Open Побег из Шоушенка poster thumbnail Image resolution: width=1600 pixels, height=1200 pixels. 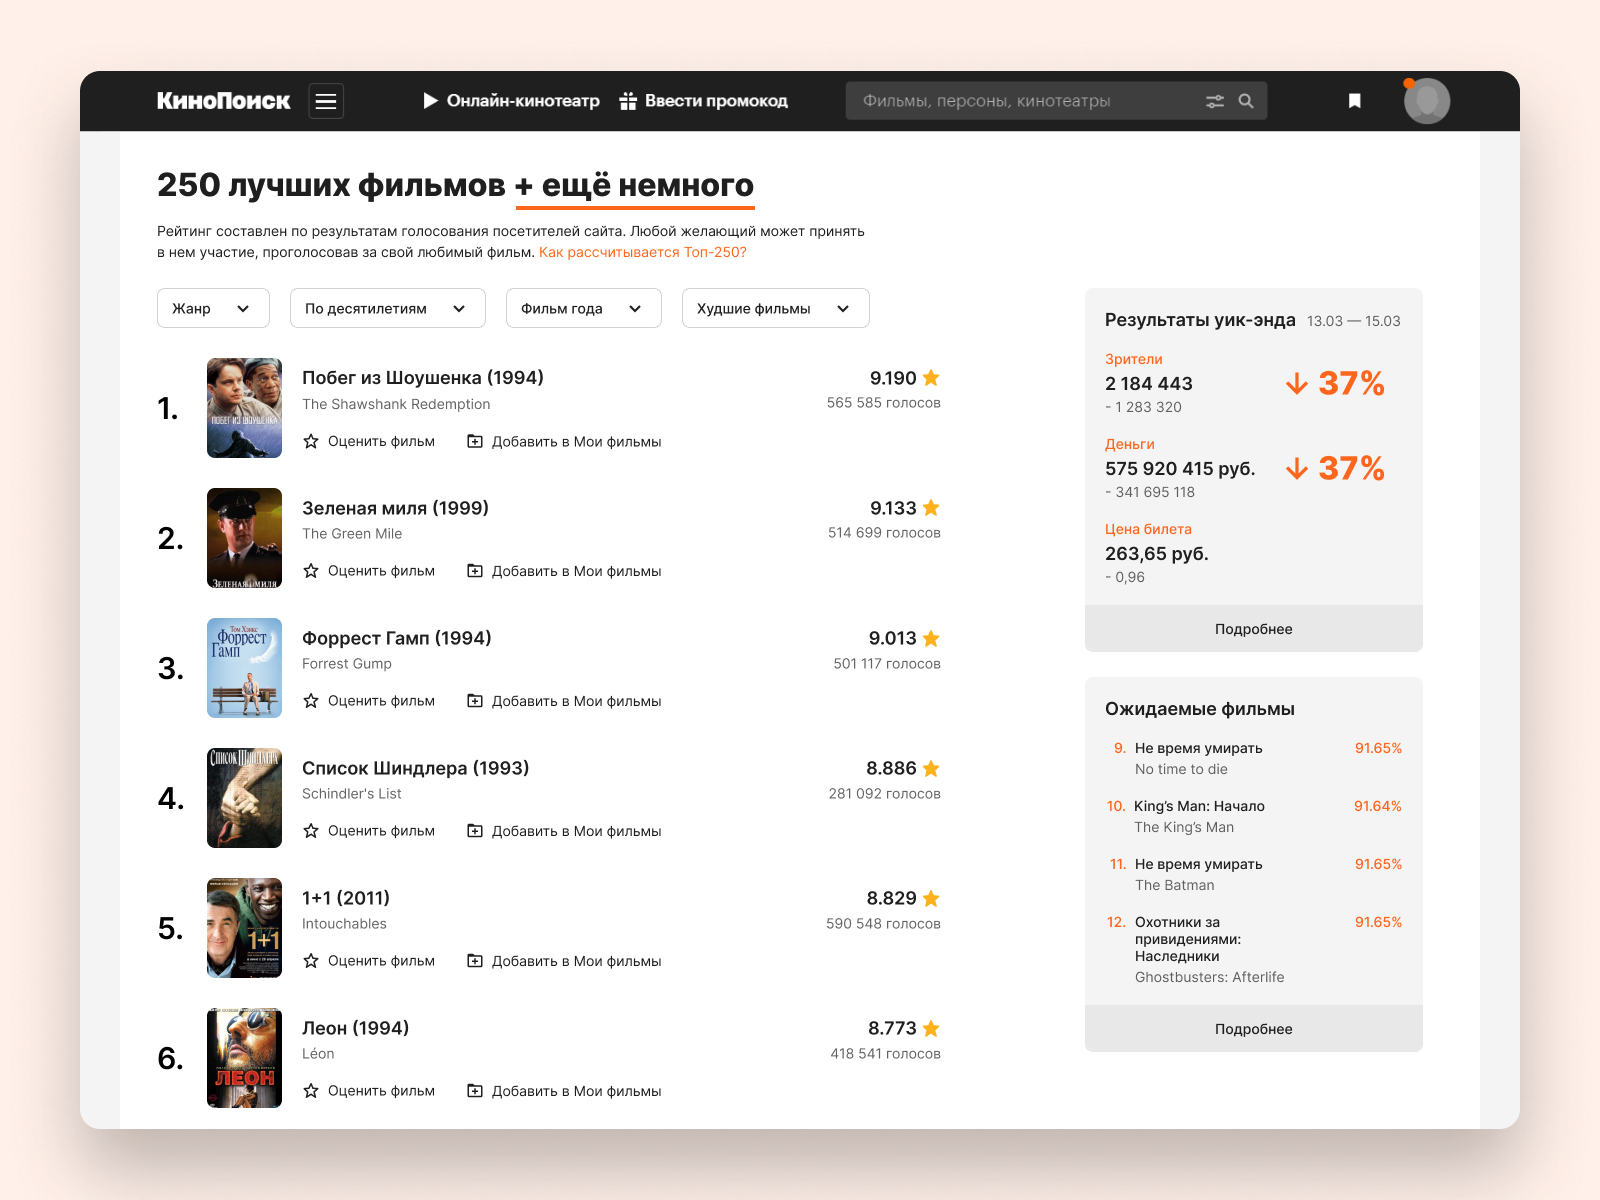pos(244,408)
